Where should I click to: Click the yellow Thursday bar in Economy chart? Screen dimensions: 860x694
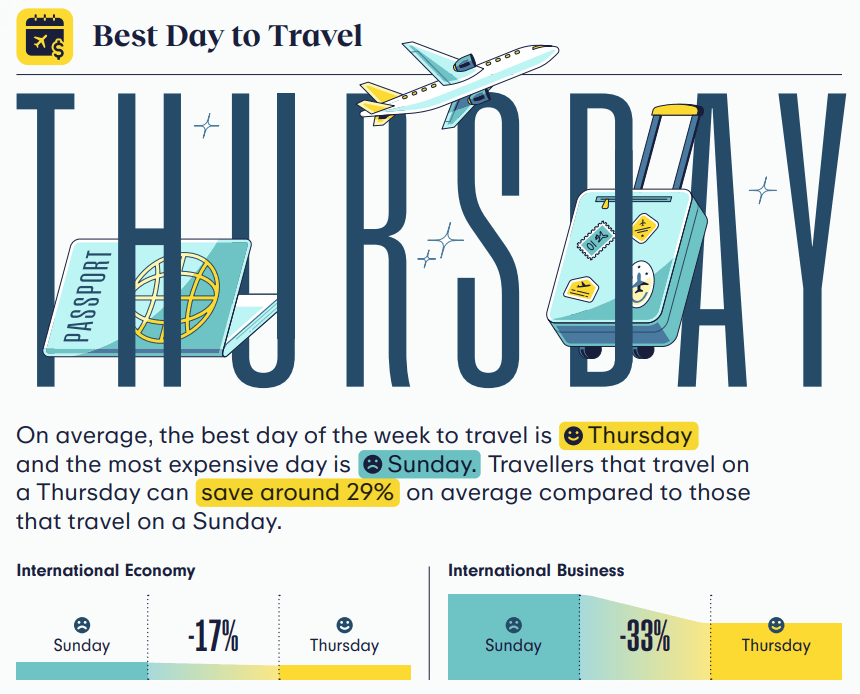(345, 673)
